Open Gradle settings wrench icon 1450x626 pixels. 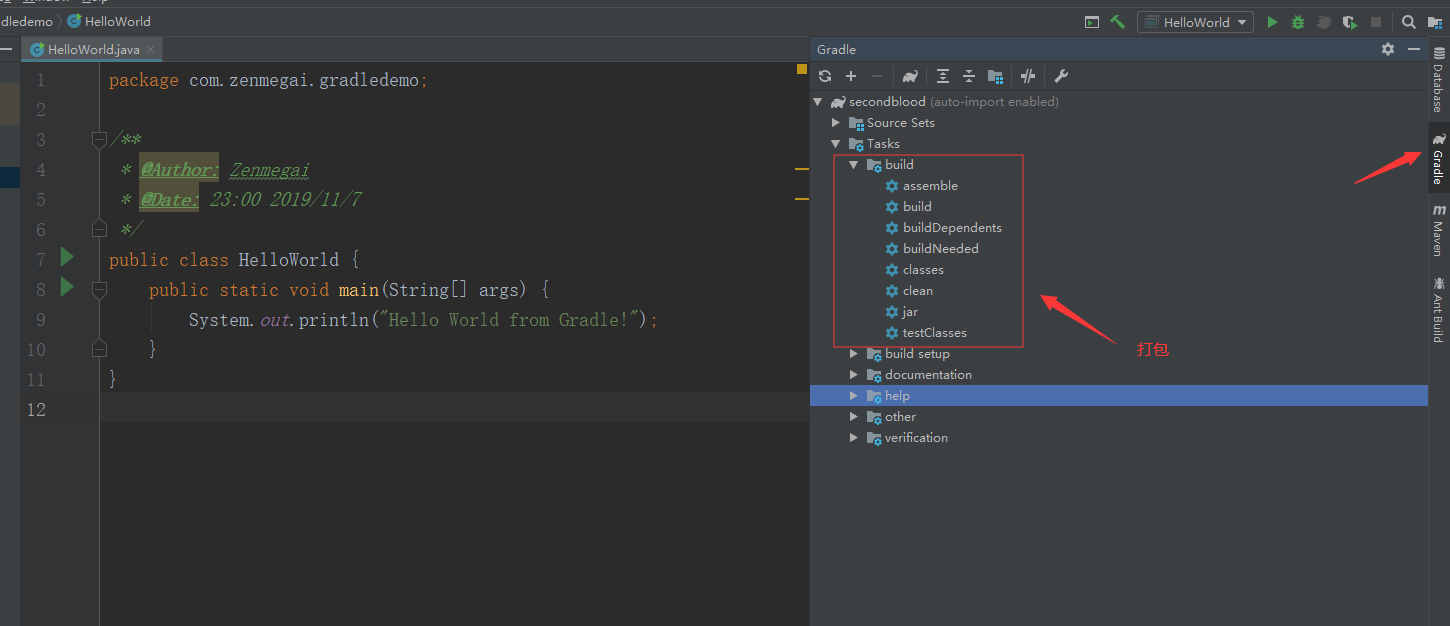(1061, 76)
